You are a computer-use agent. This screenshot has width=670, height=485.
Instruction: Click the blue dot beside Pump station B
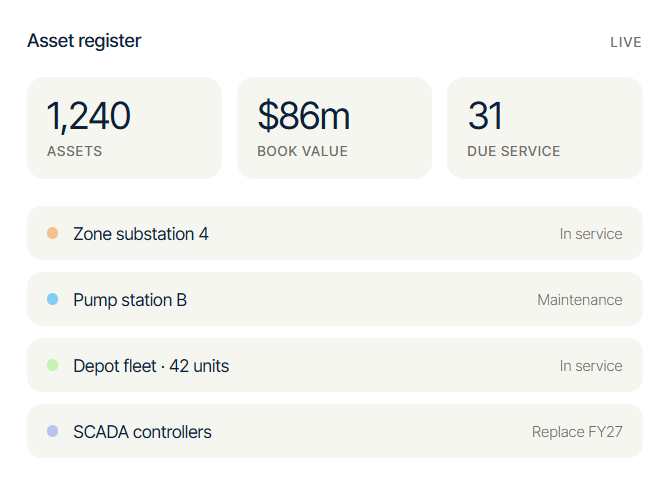[53, 299]
